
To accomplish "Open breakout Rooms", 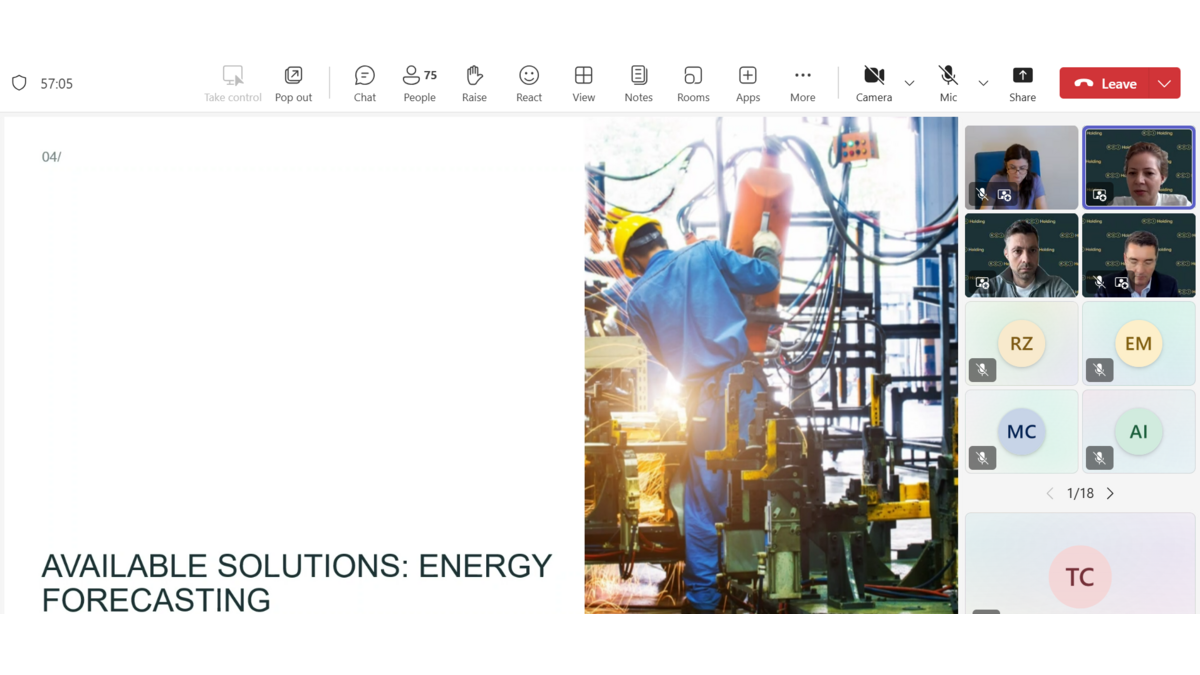I will 693,83.
